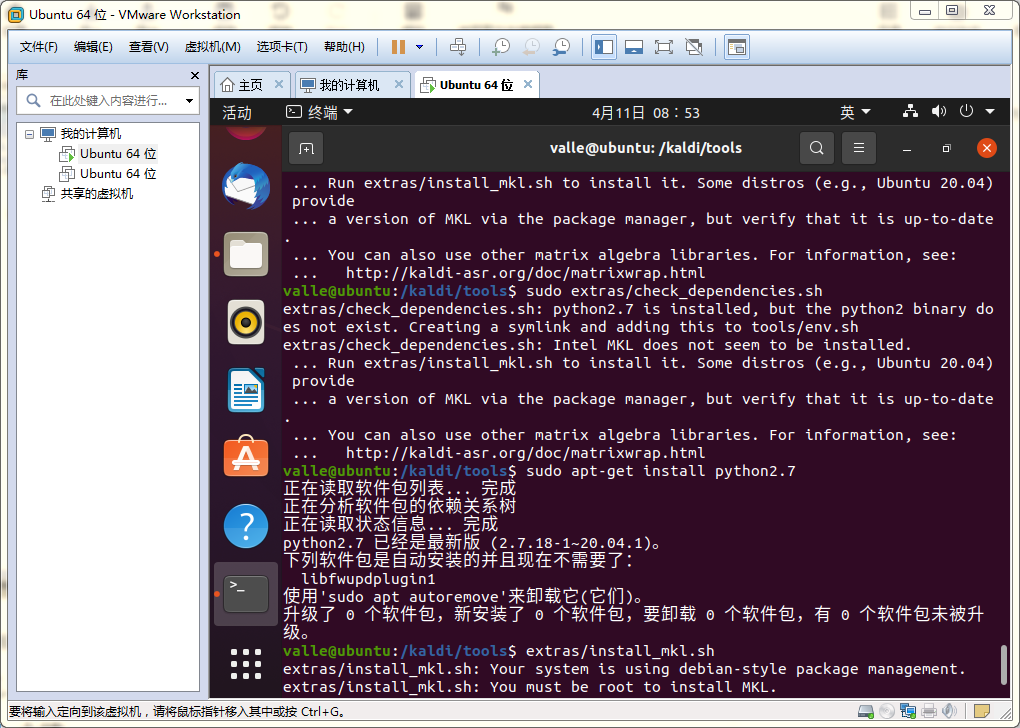Click the Ubuntu power icon
This screenshot has width=1020, height=728.
click(967, 112)
